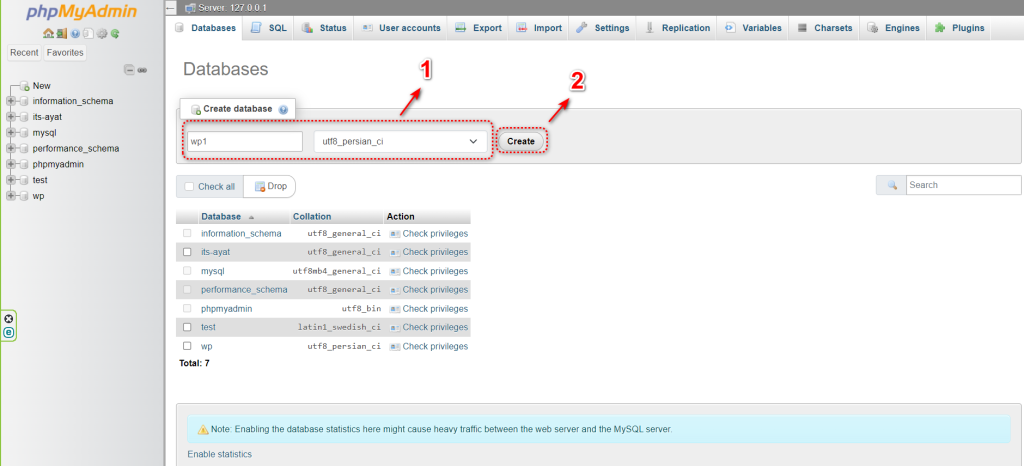This screenshot has width=1024, height=466.
Task: Click the mysql database cylinder icon in tree
Action: click(24, 133)
